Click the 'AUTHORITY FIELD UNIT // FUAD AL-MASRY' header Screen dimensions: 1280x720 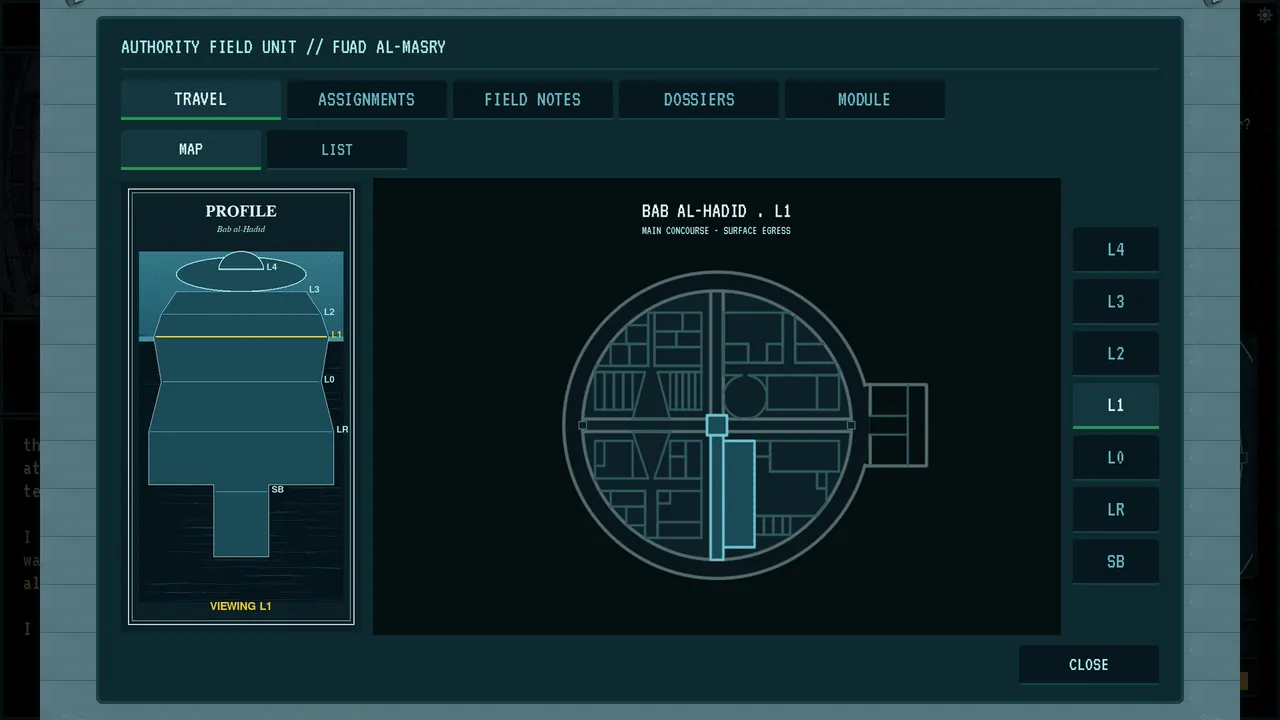tap(283, 47)
